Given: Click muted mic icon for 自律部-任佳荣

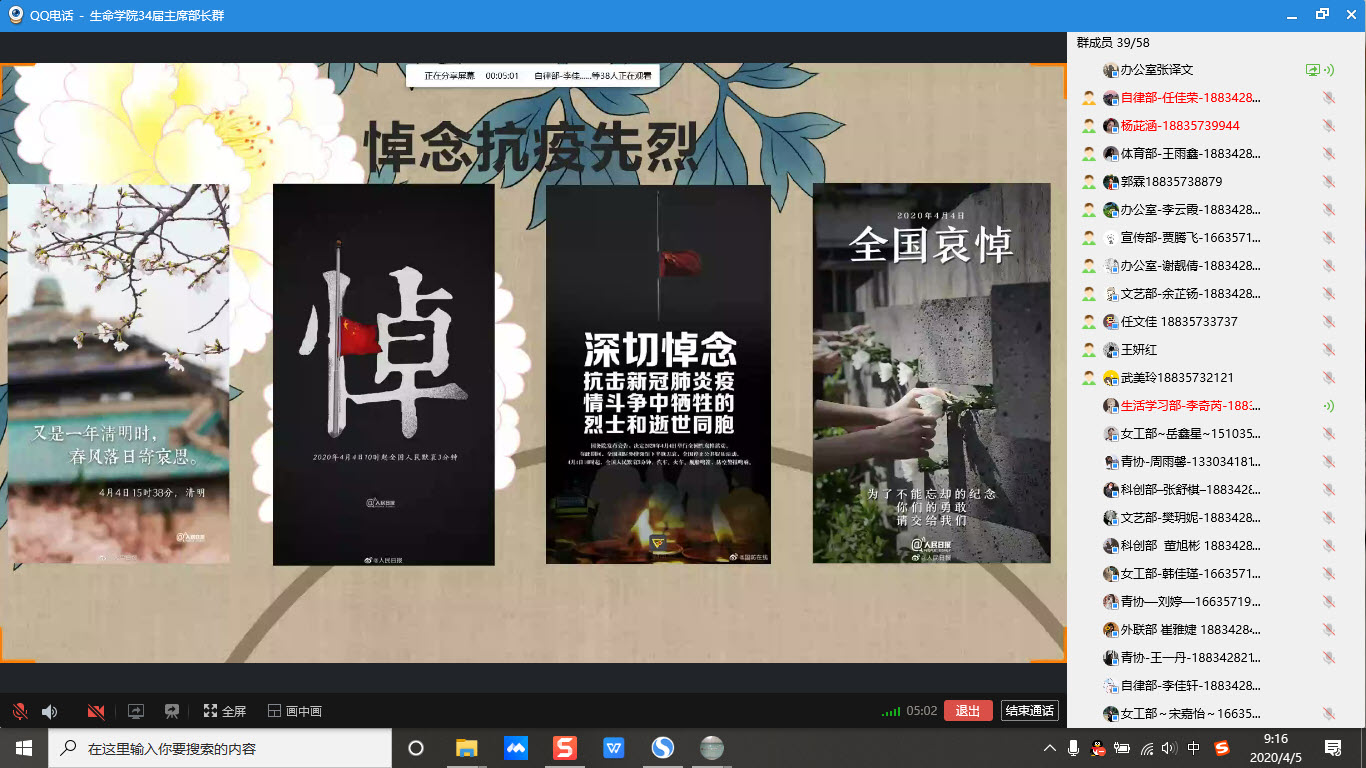Looking at the screenshot, I should pyautogui.click(x=1329, y=98).
